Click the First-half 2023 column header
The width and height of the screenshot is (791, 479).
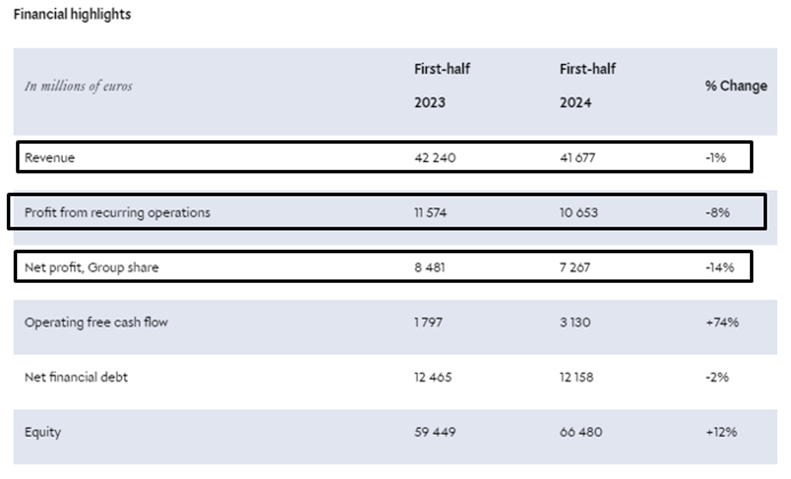(x=442, y=86)
